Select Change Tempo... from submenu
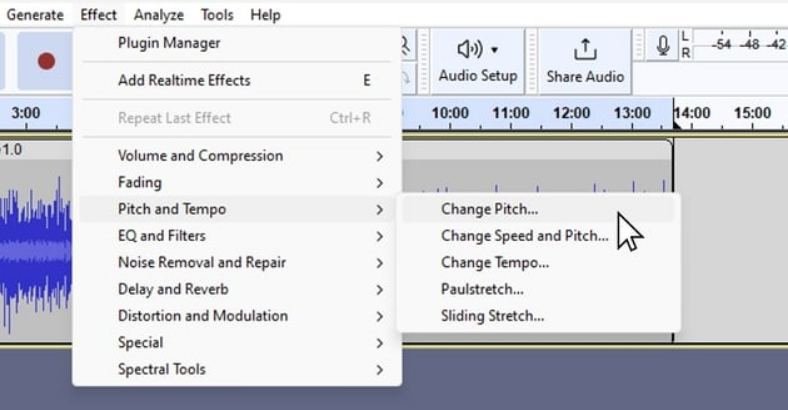Viewport: 788px width, 410px height. (494, 263)
